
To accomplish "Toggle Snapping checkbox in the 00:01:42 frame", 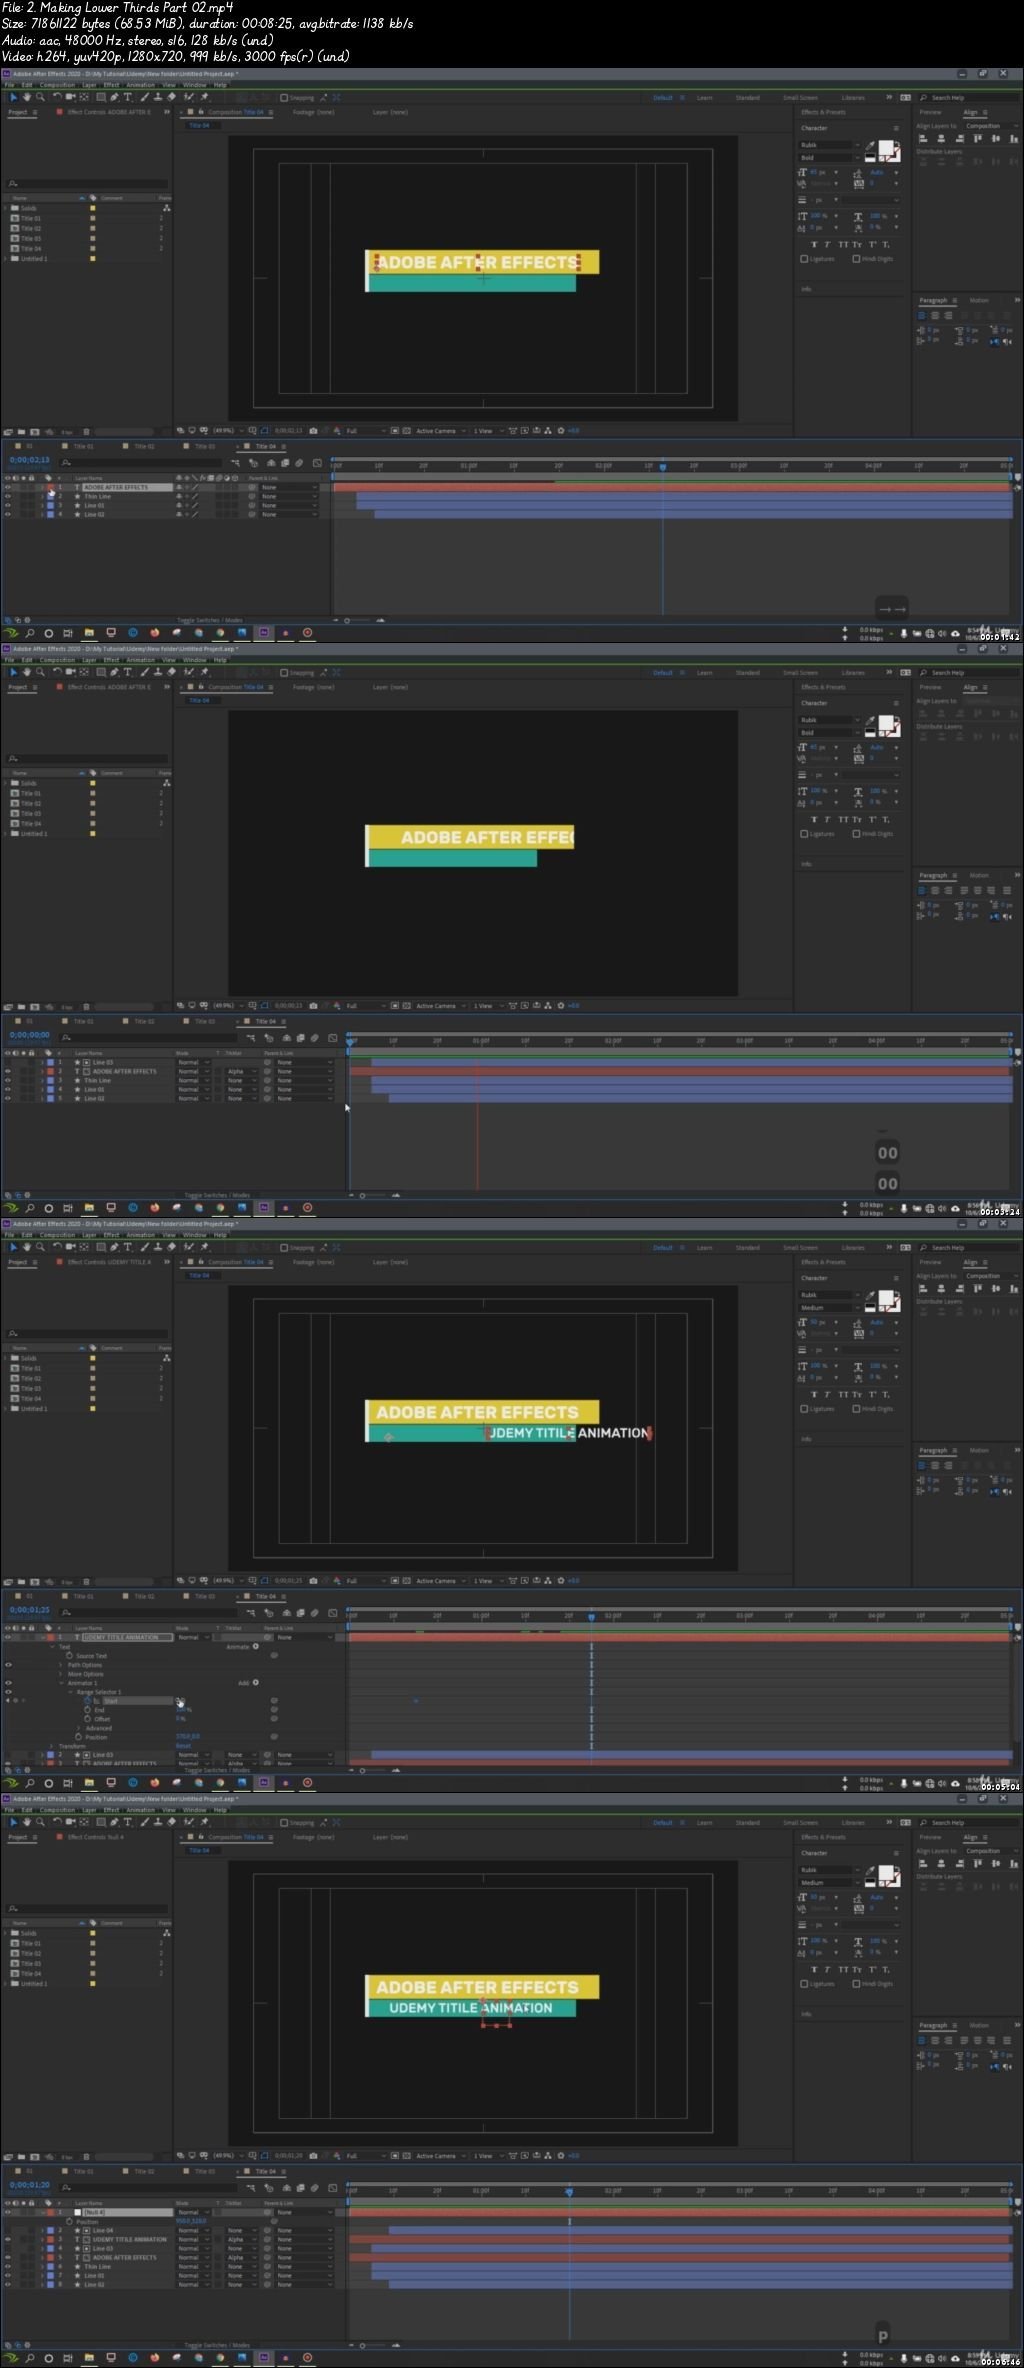I will tap(284, 97).
